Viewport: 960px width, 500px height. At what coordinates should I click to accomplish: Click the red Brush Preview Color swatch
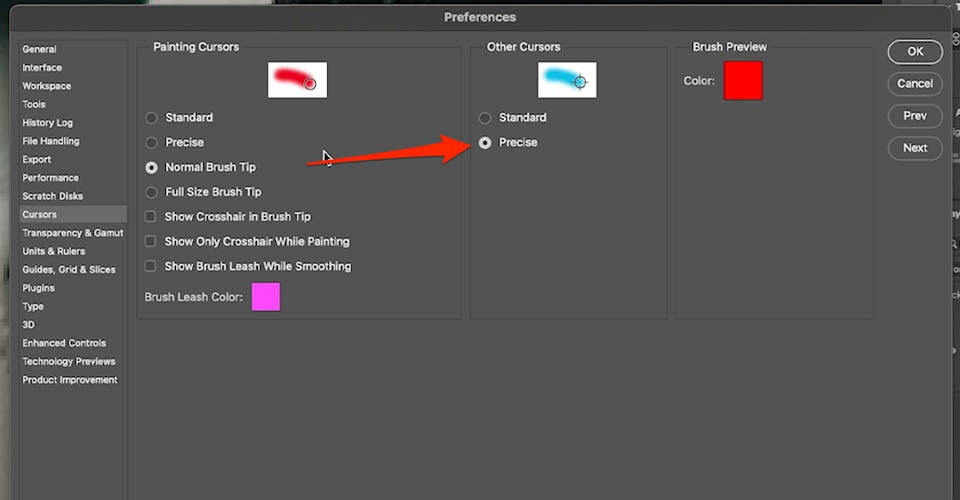pos(743,80)
